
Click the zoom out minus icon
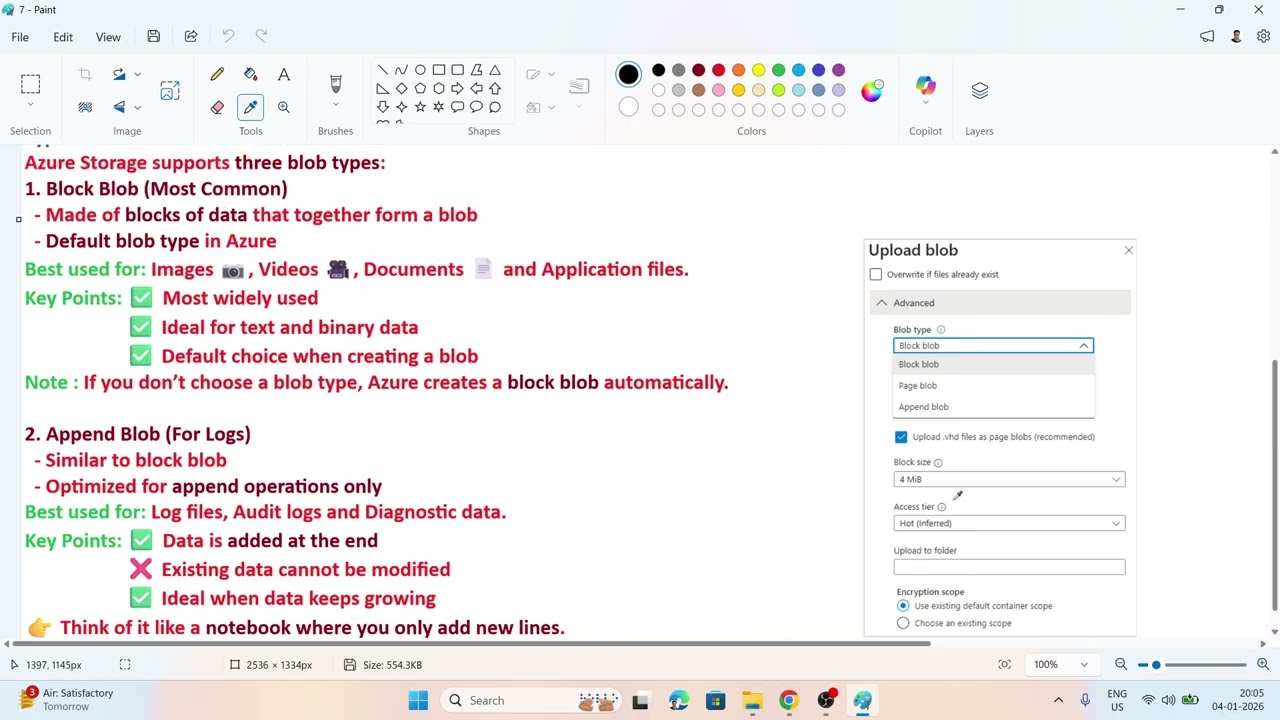point(1121,665)
